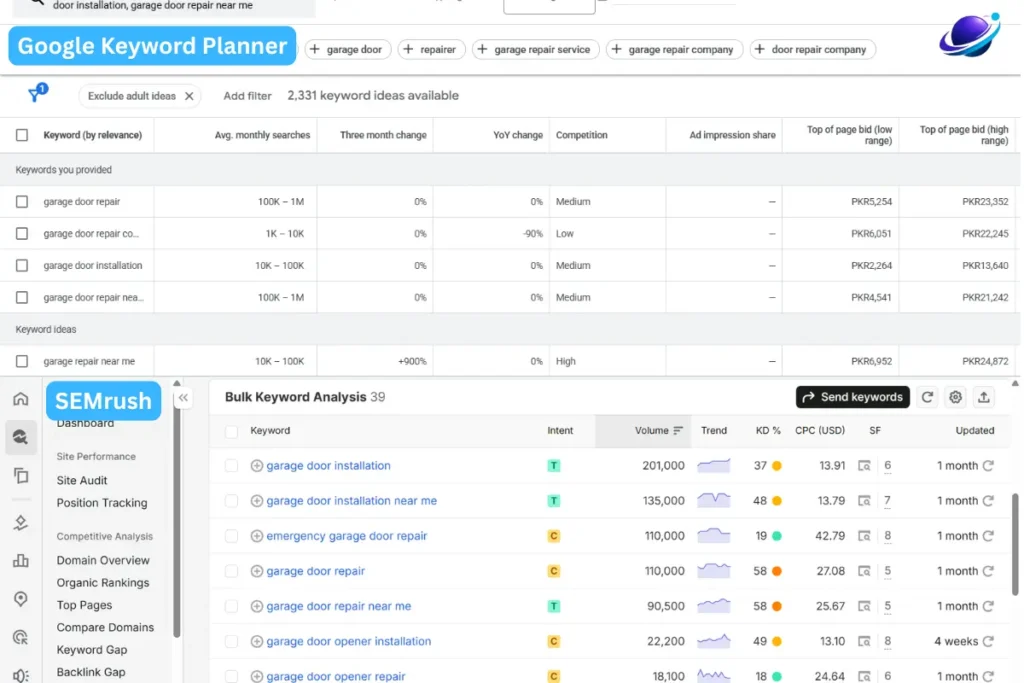
Task: Open the garage door installation near me link
Action: (x=351, y=501)
